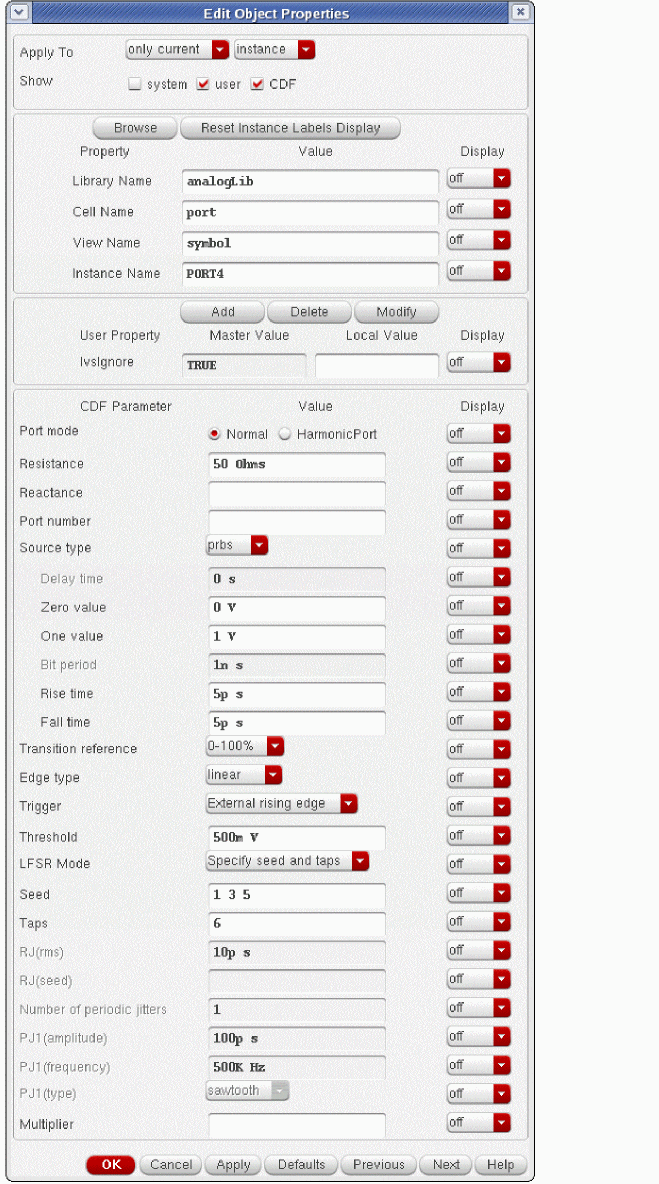Open the LFSR Mode dropdown
The image size is (659, 1184).
click(x=287, y=861)
